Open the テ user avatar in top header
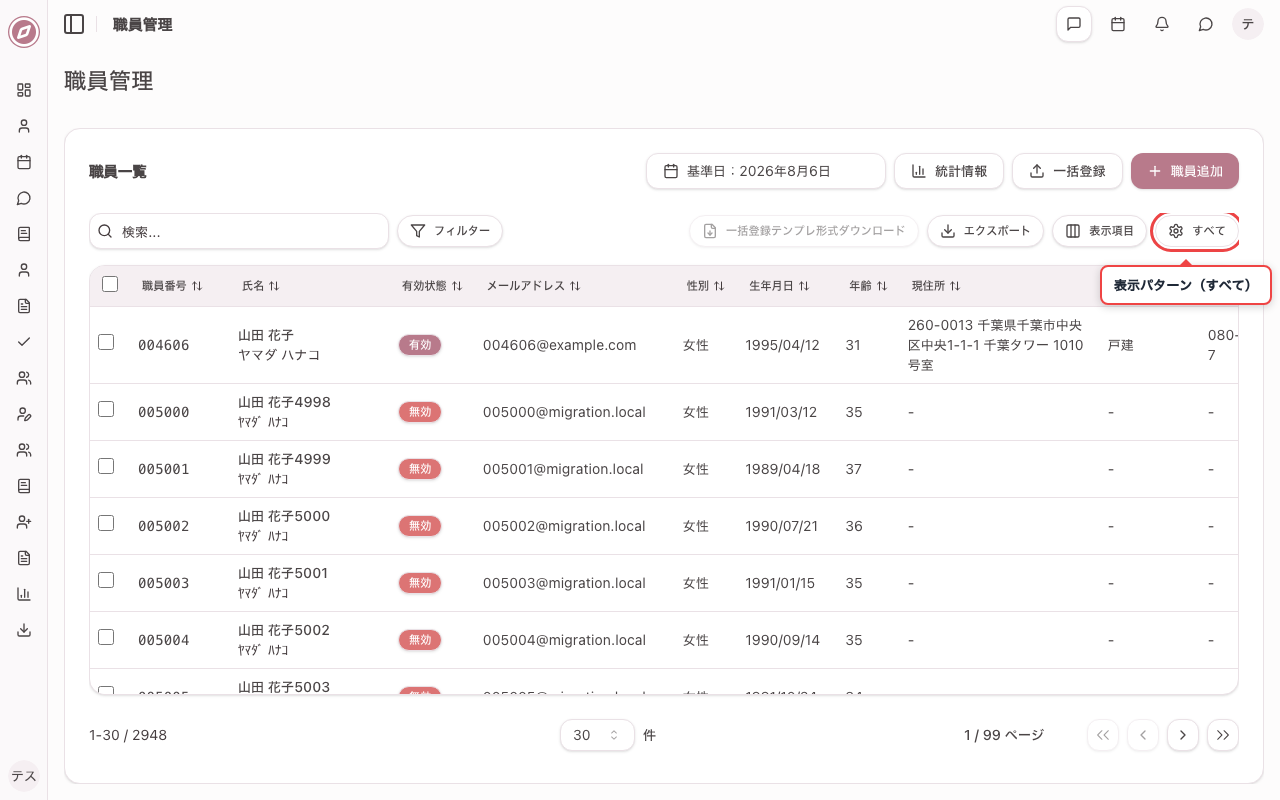 1248,24
